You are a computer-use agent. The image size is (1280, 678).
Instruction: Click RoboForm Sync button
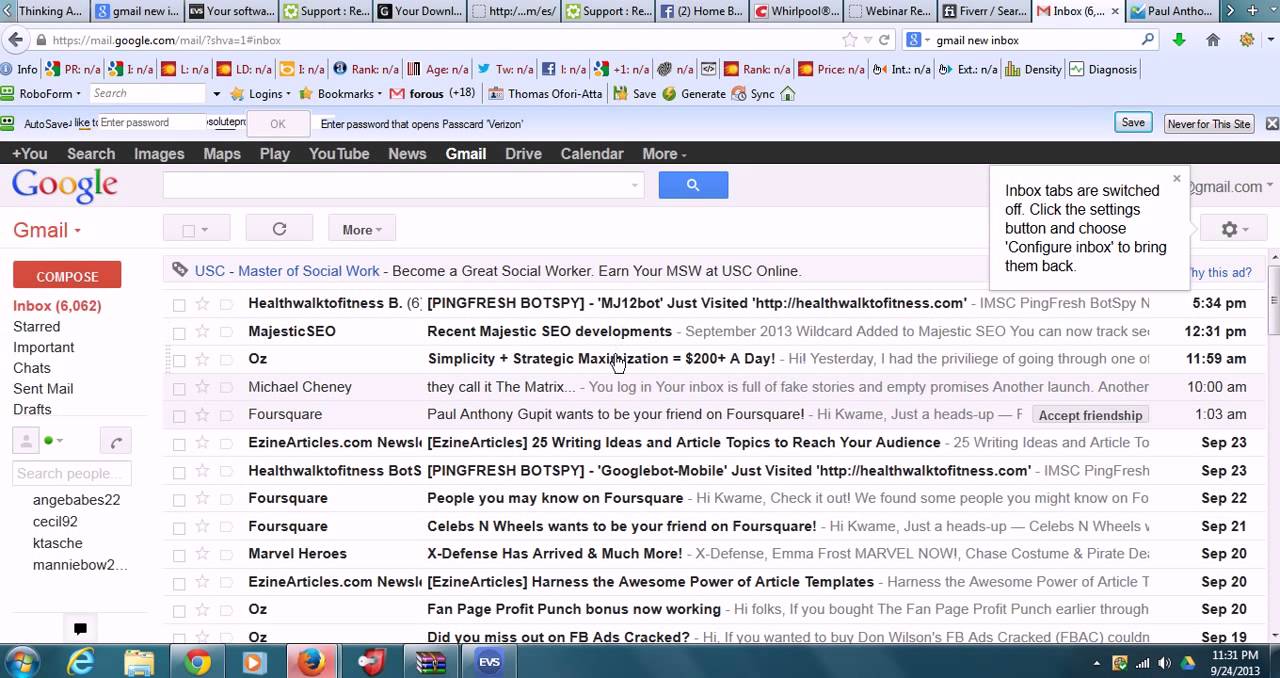[x=753, y=93]
